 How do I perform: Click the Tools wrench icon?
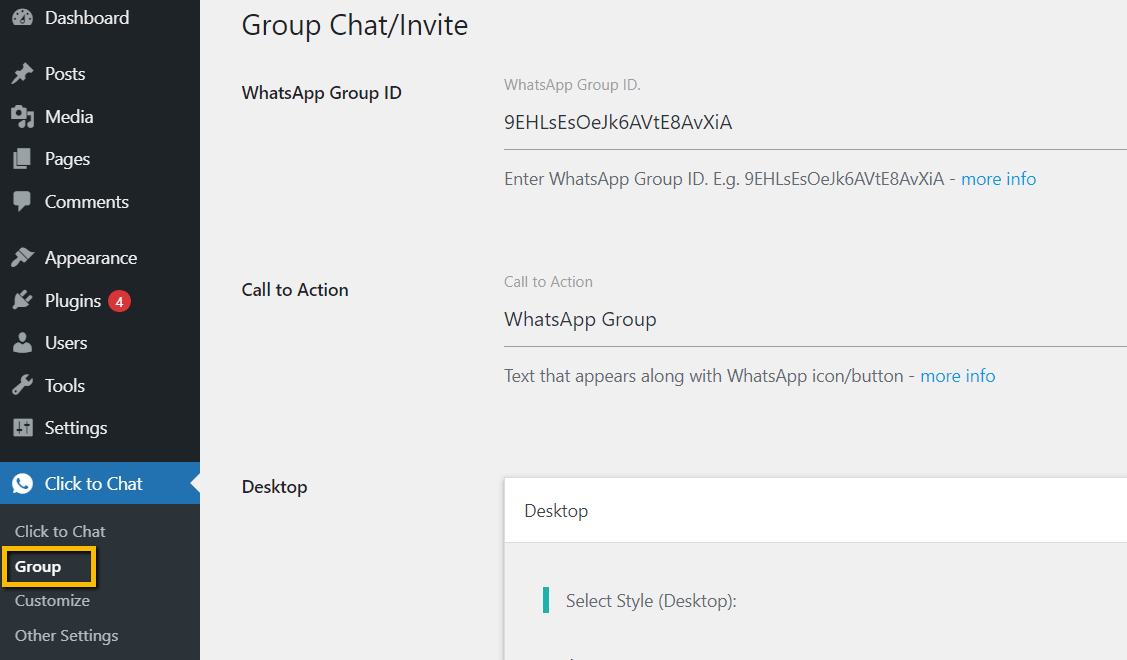pos(22,385)
